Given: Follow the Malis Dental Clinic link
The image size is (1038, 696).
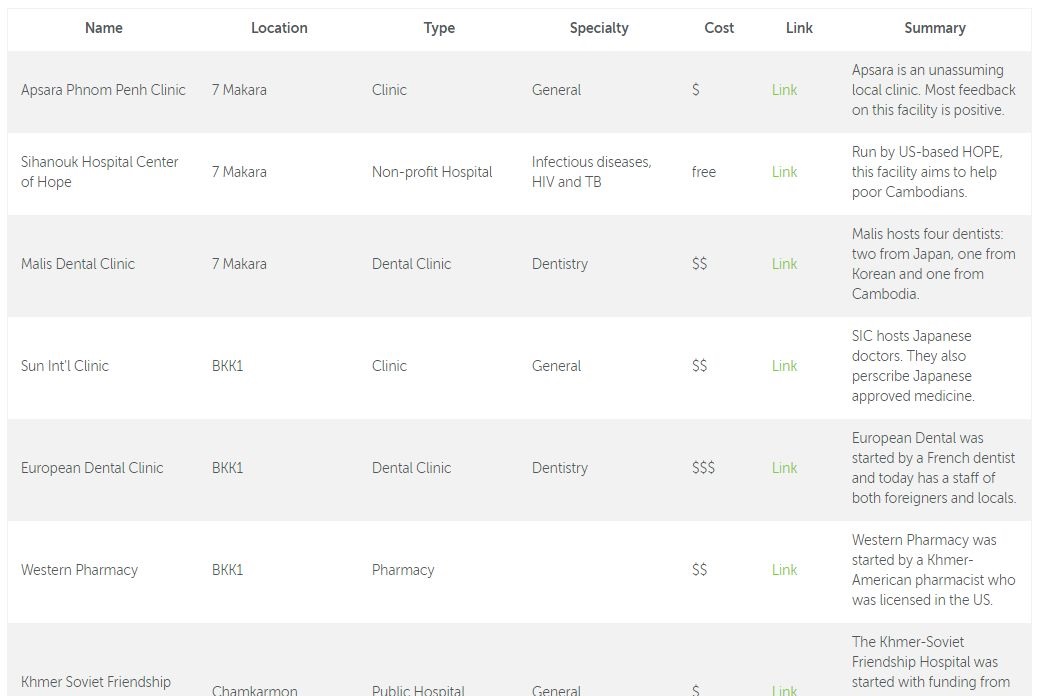Looking at the screenshot, I should [784, 264].
